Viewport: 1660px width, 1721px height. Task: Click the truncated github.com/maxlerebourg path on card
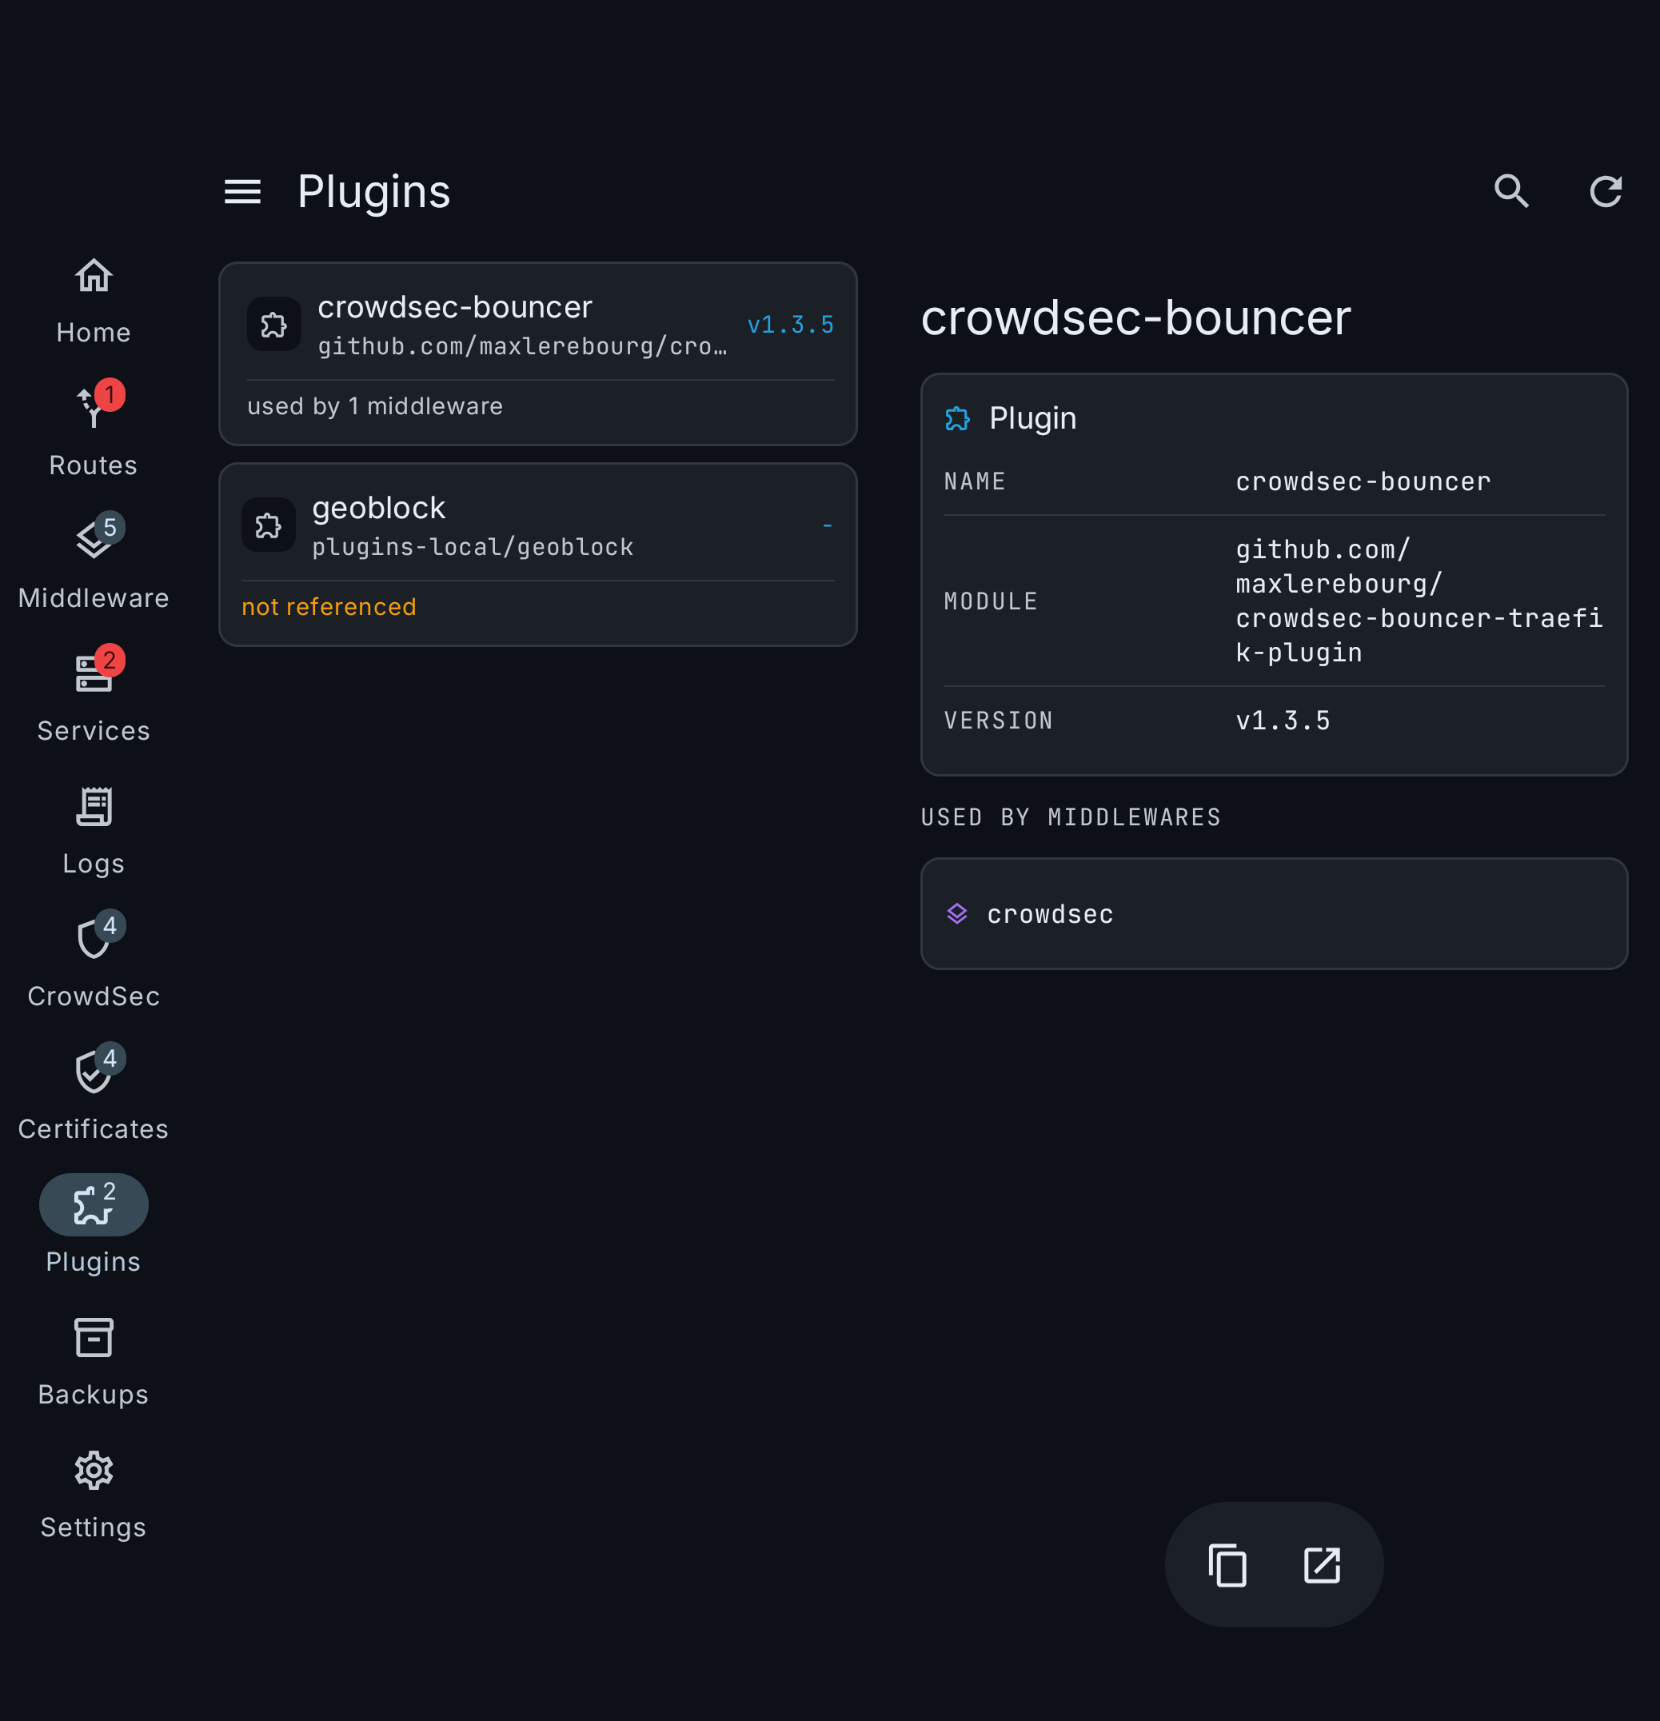point(522,346)
